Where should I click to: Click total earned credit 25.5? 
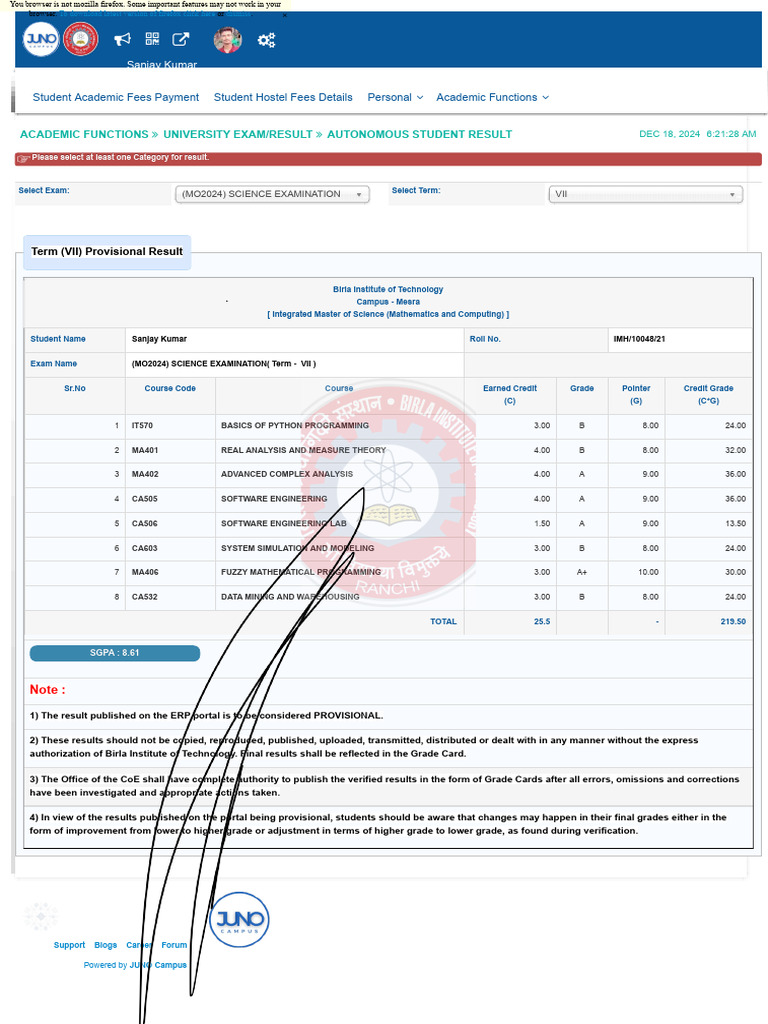[541, 622]
